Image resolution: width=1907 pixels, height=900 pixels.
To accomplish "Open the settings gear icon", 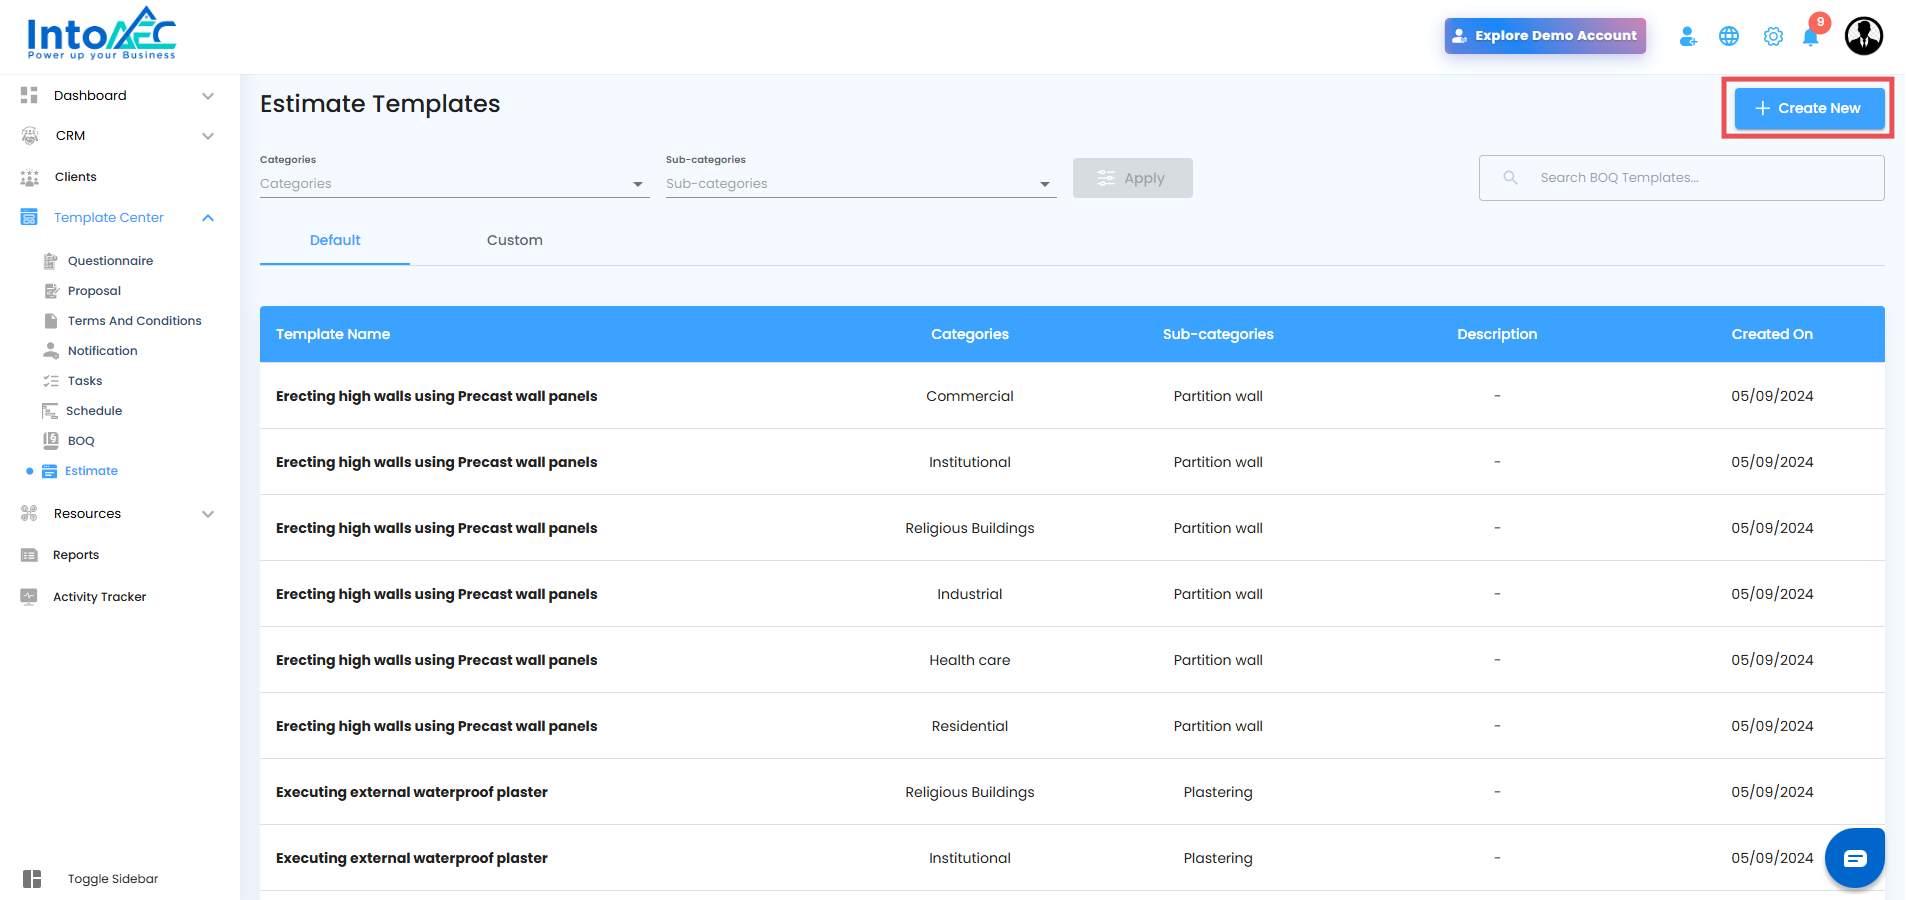I will pos(1773,36).
